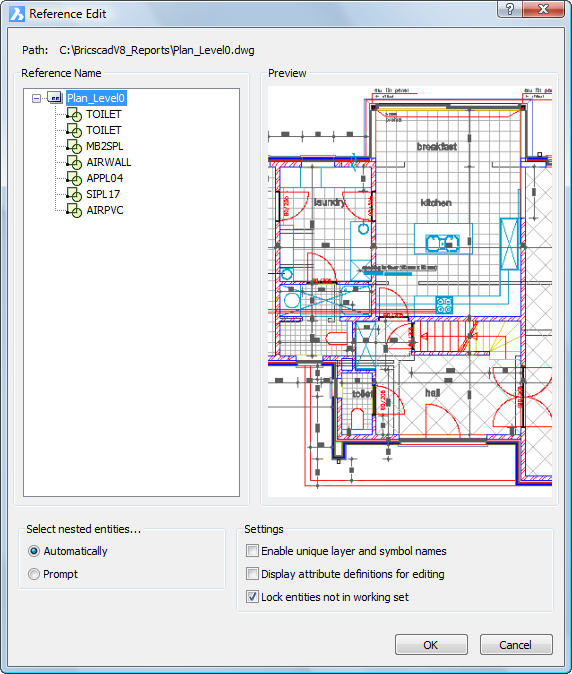572x674 pixels.
Task: Select the Plan_Level0 reference name
Action: pos(96,98)
